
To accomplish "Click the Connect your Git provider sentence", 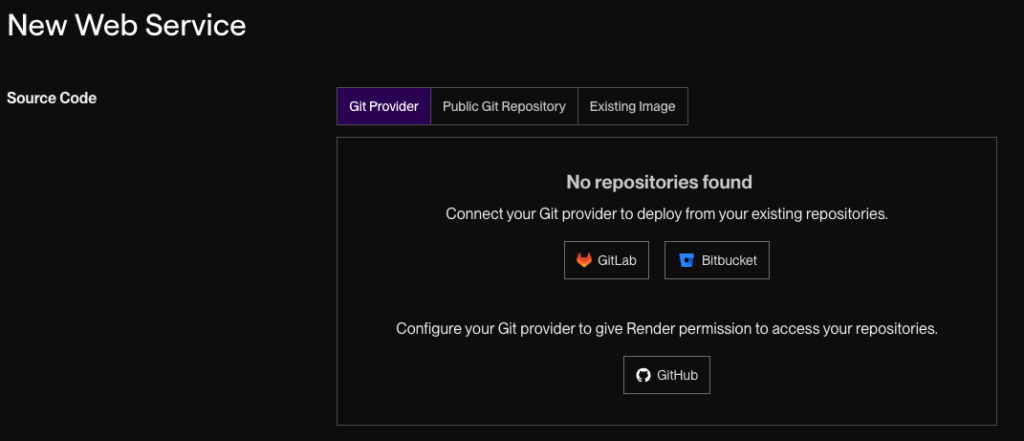I will pyautogui.click(x=666, y=214).
